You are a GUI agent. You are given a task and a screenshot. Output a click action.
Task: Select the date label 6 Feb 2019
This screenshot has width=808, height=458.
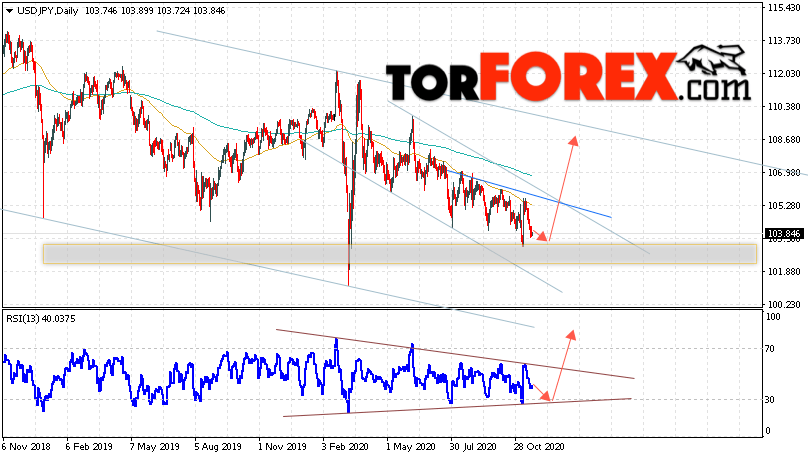pyautogui.click(x=89, y=446)
